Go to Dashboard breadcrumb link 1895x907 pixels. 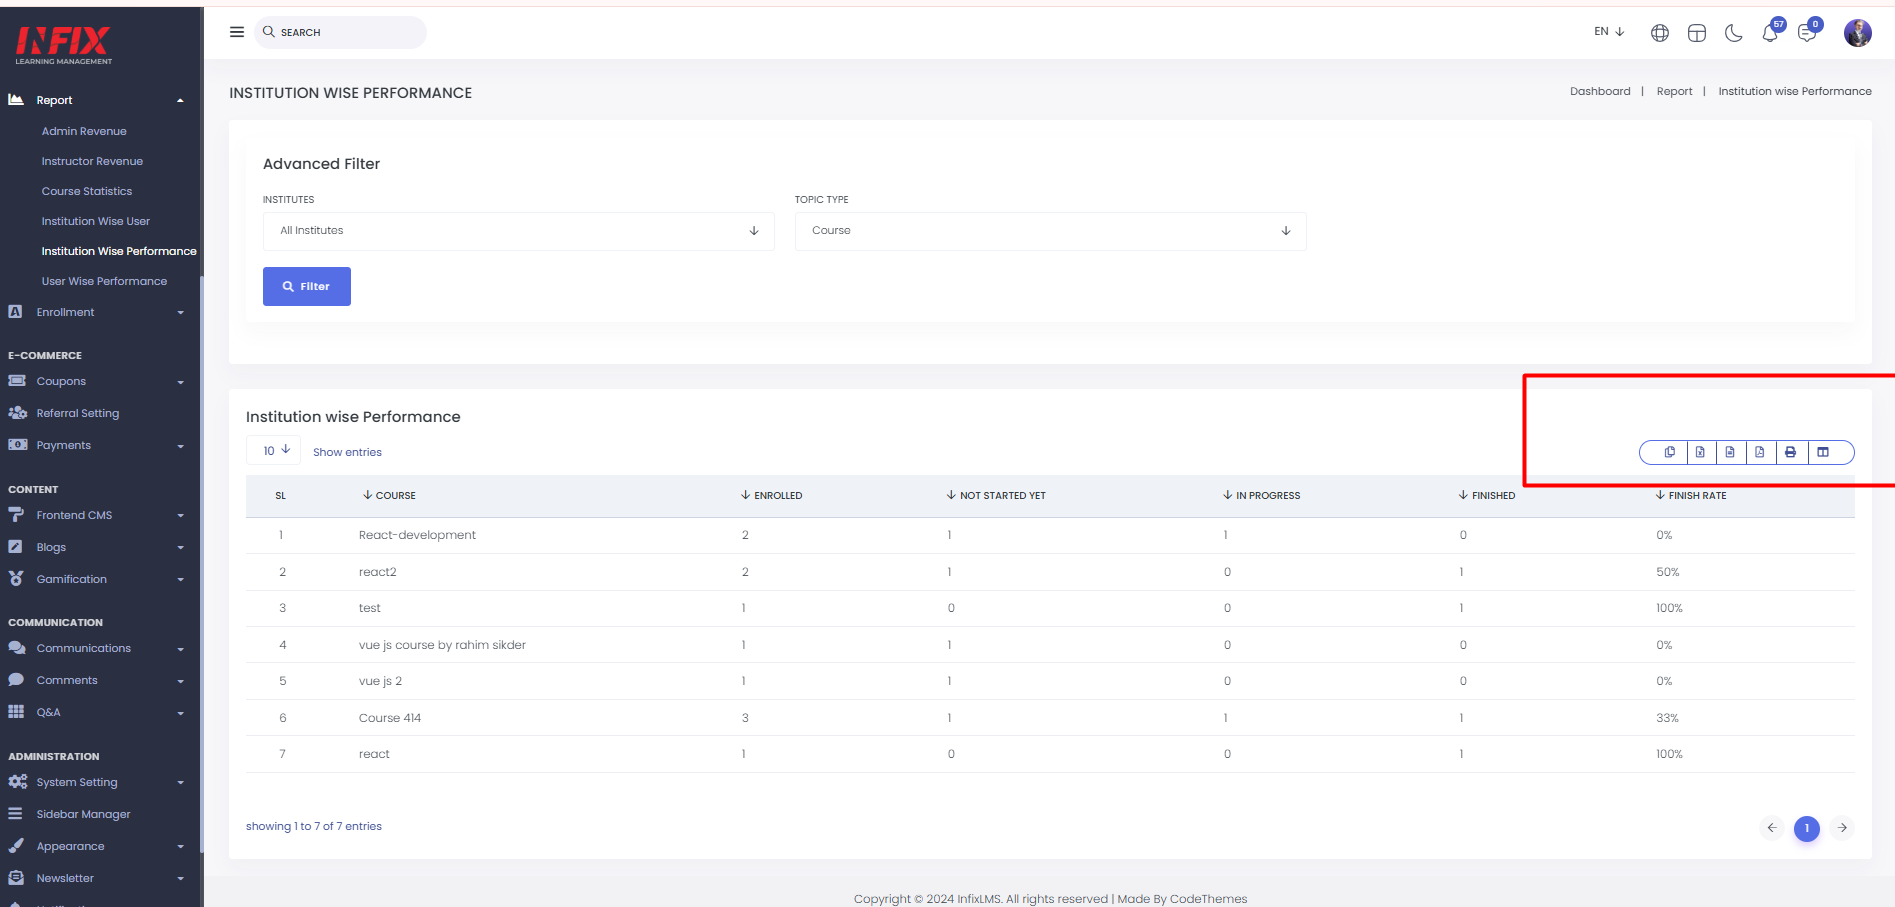point(1600,91)
